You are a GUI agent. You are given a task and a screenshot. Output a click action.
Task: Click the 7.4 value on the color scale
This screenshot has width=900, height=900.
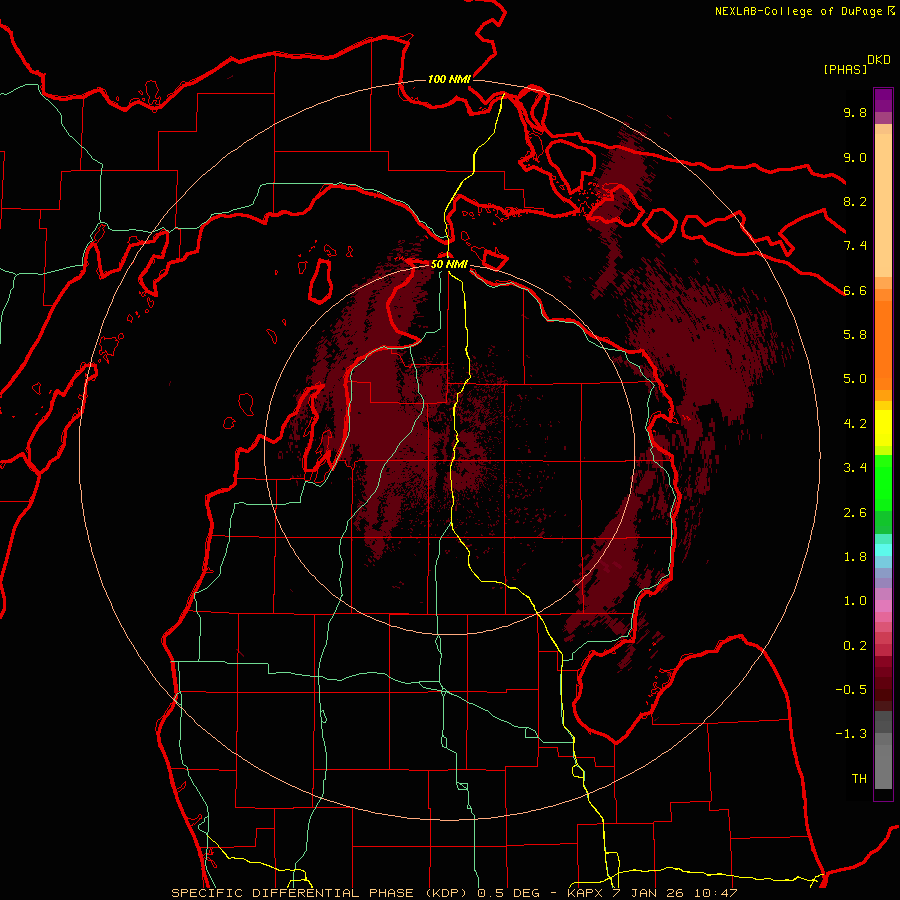(855, 246)
